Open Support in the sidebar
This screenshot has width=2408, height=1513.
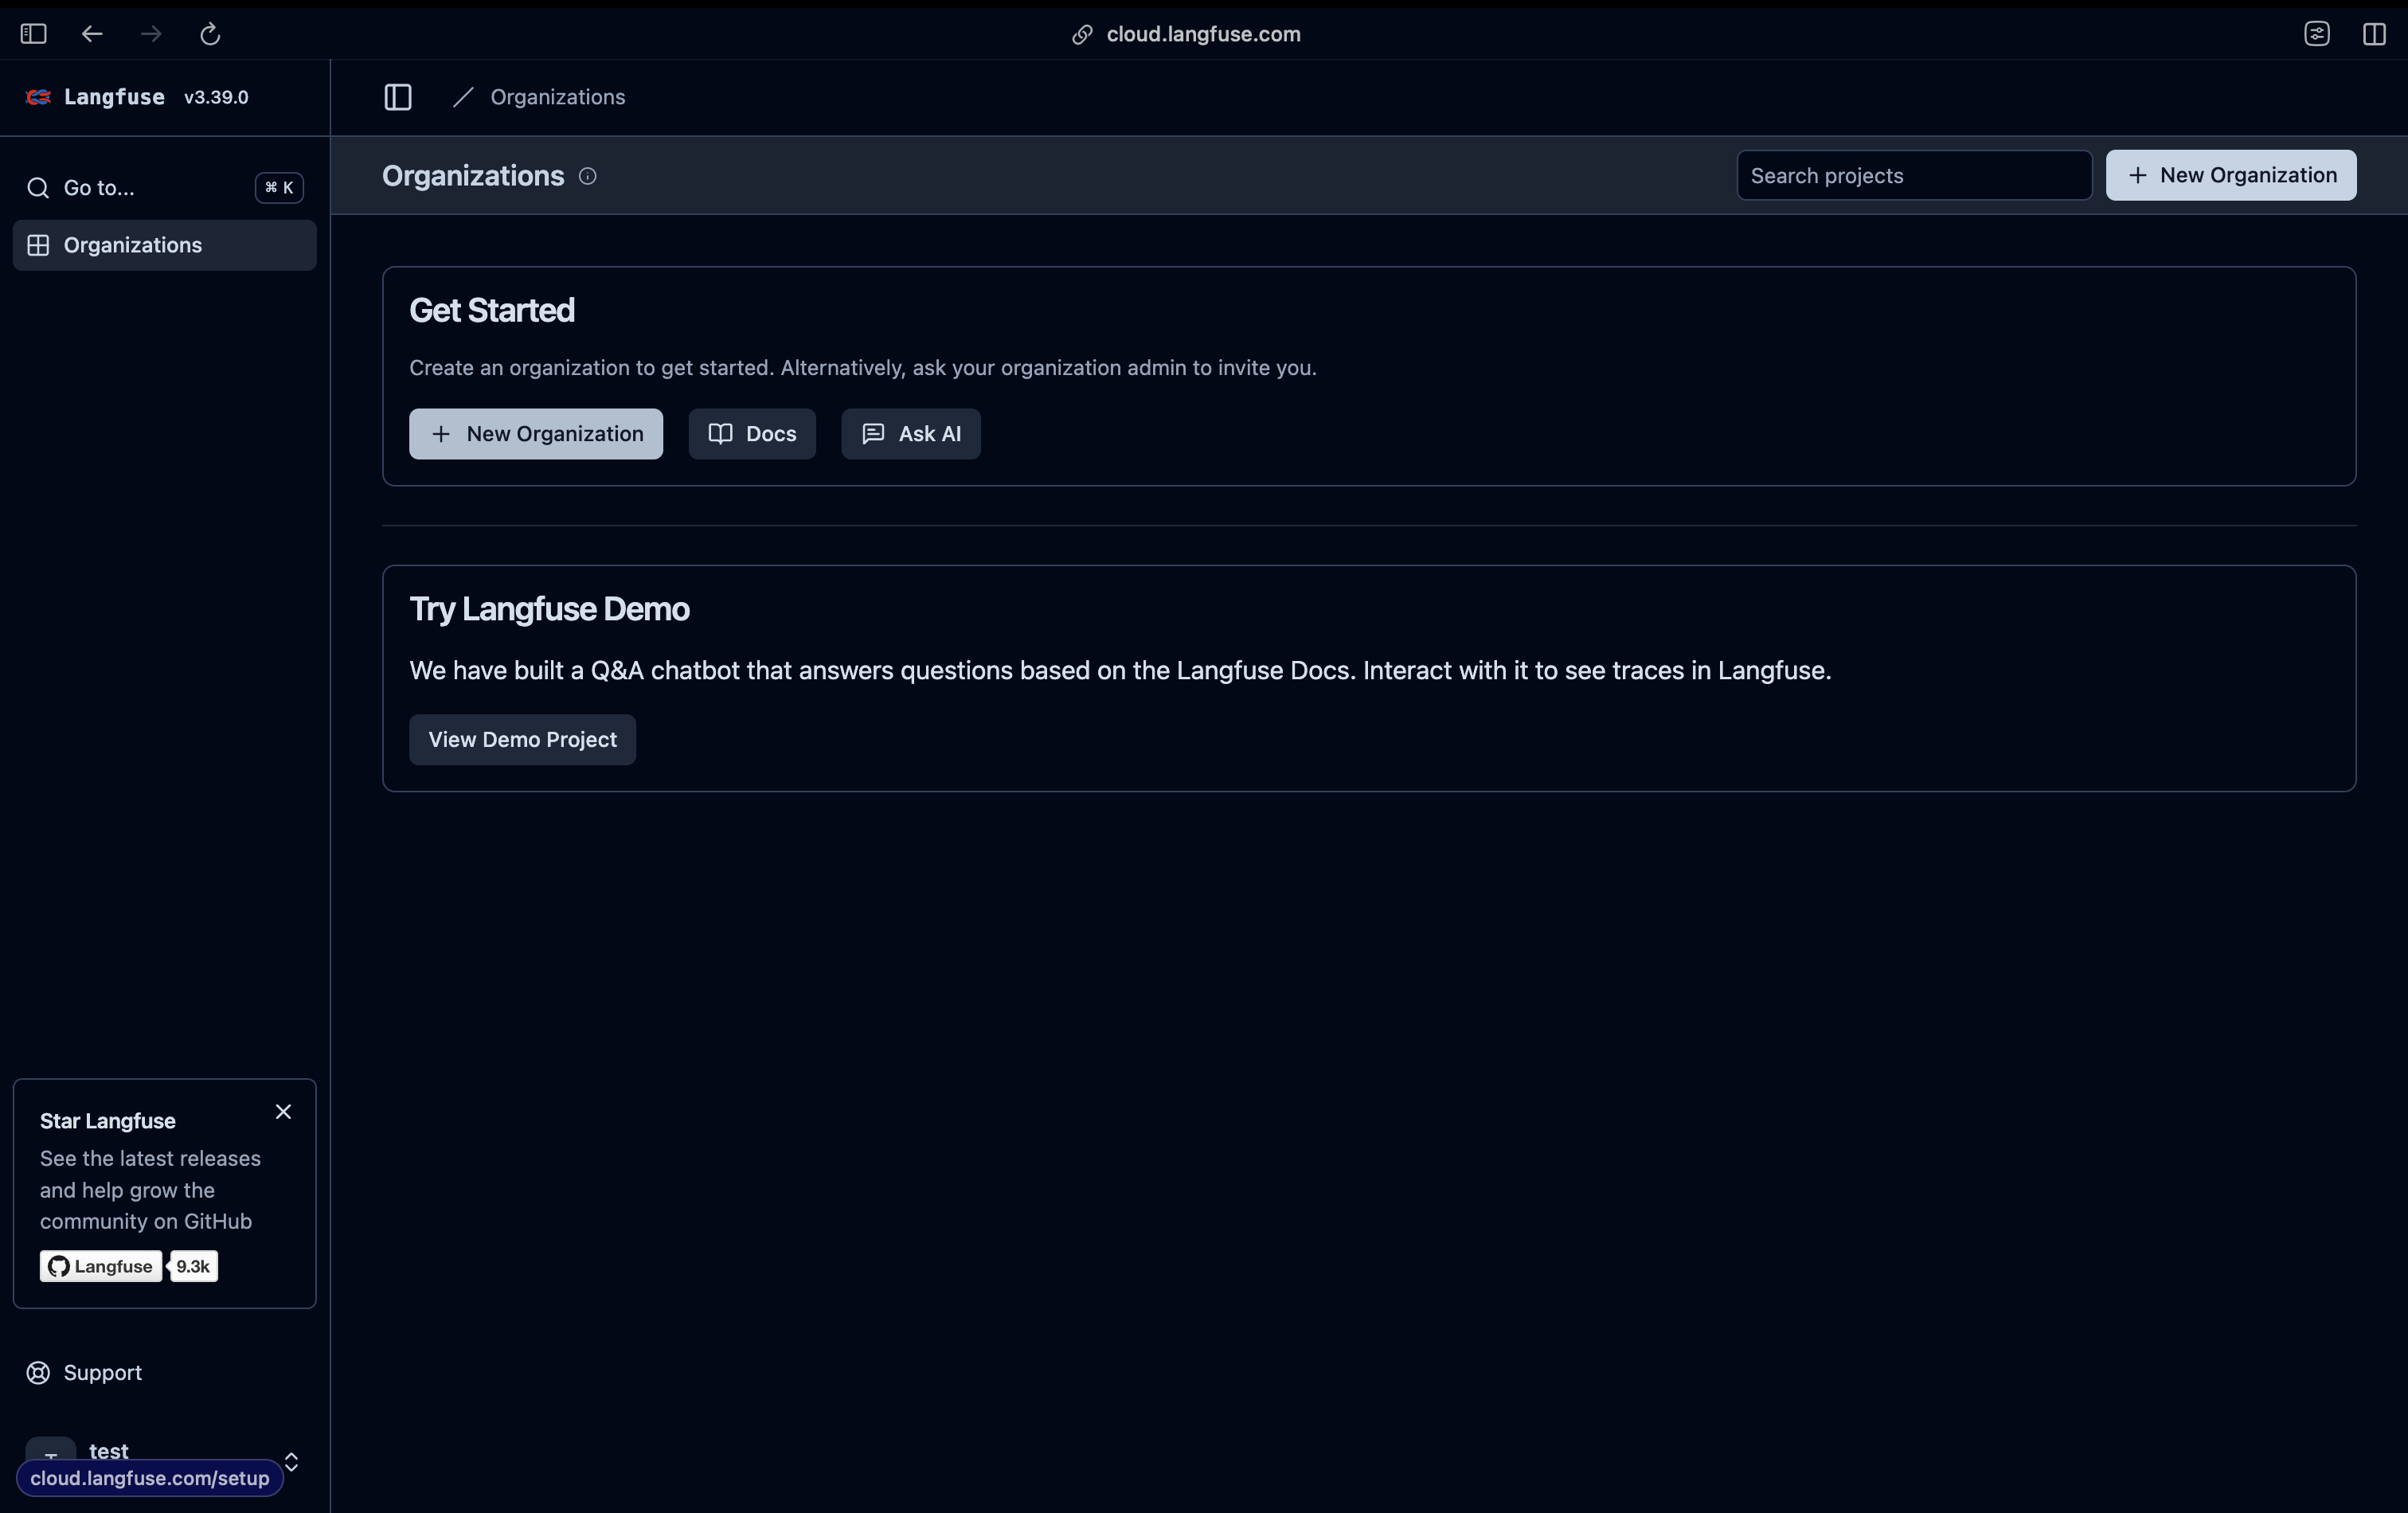(164, 1373)
